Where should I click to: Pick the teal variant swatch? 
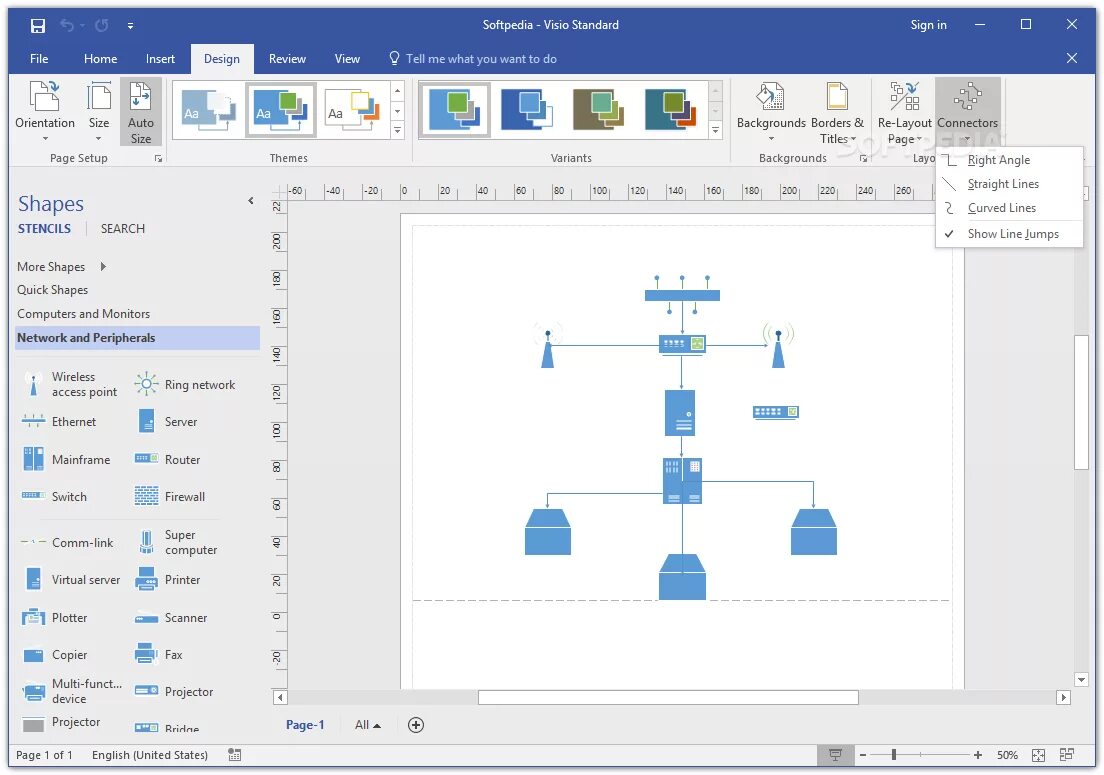670,110
